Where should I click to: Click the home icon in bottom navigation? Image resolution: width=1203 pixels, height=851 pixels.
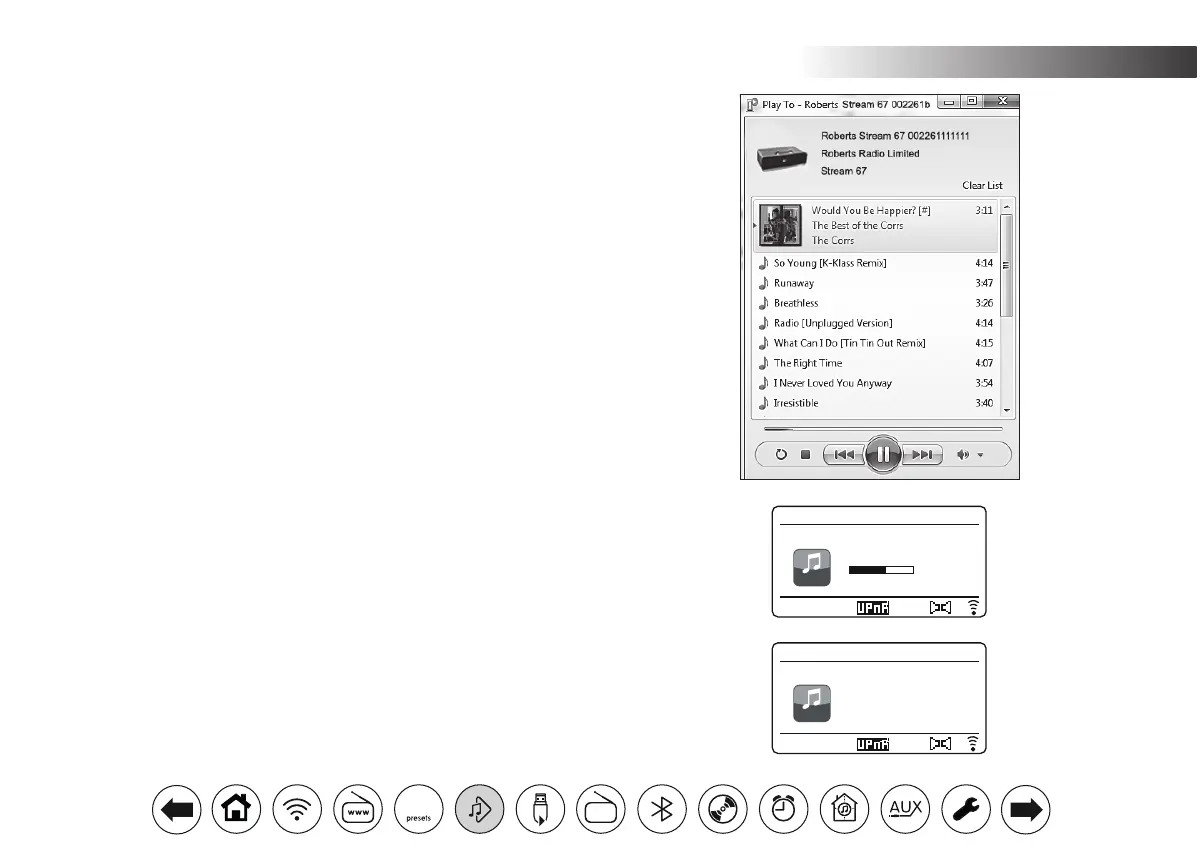coord(236,808)
